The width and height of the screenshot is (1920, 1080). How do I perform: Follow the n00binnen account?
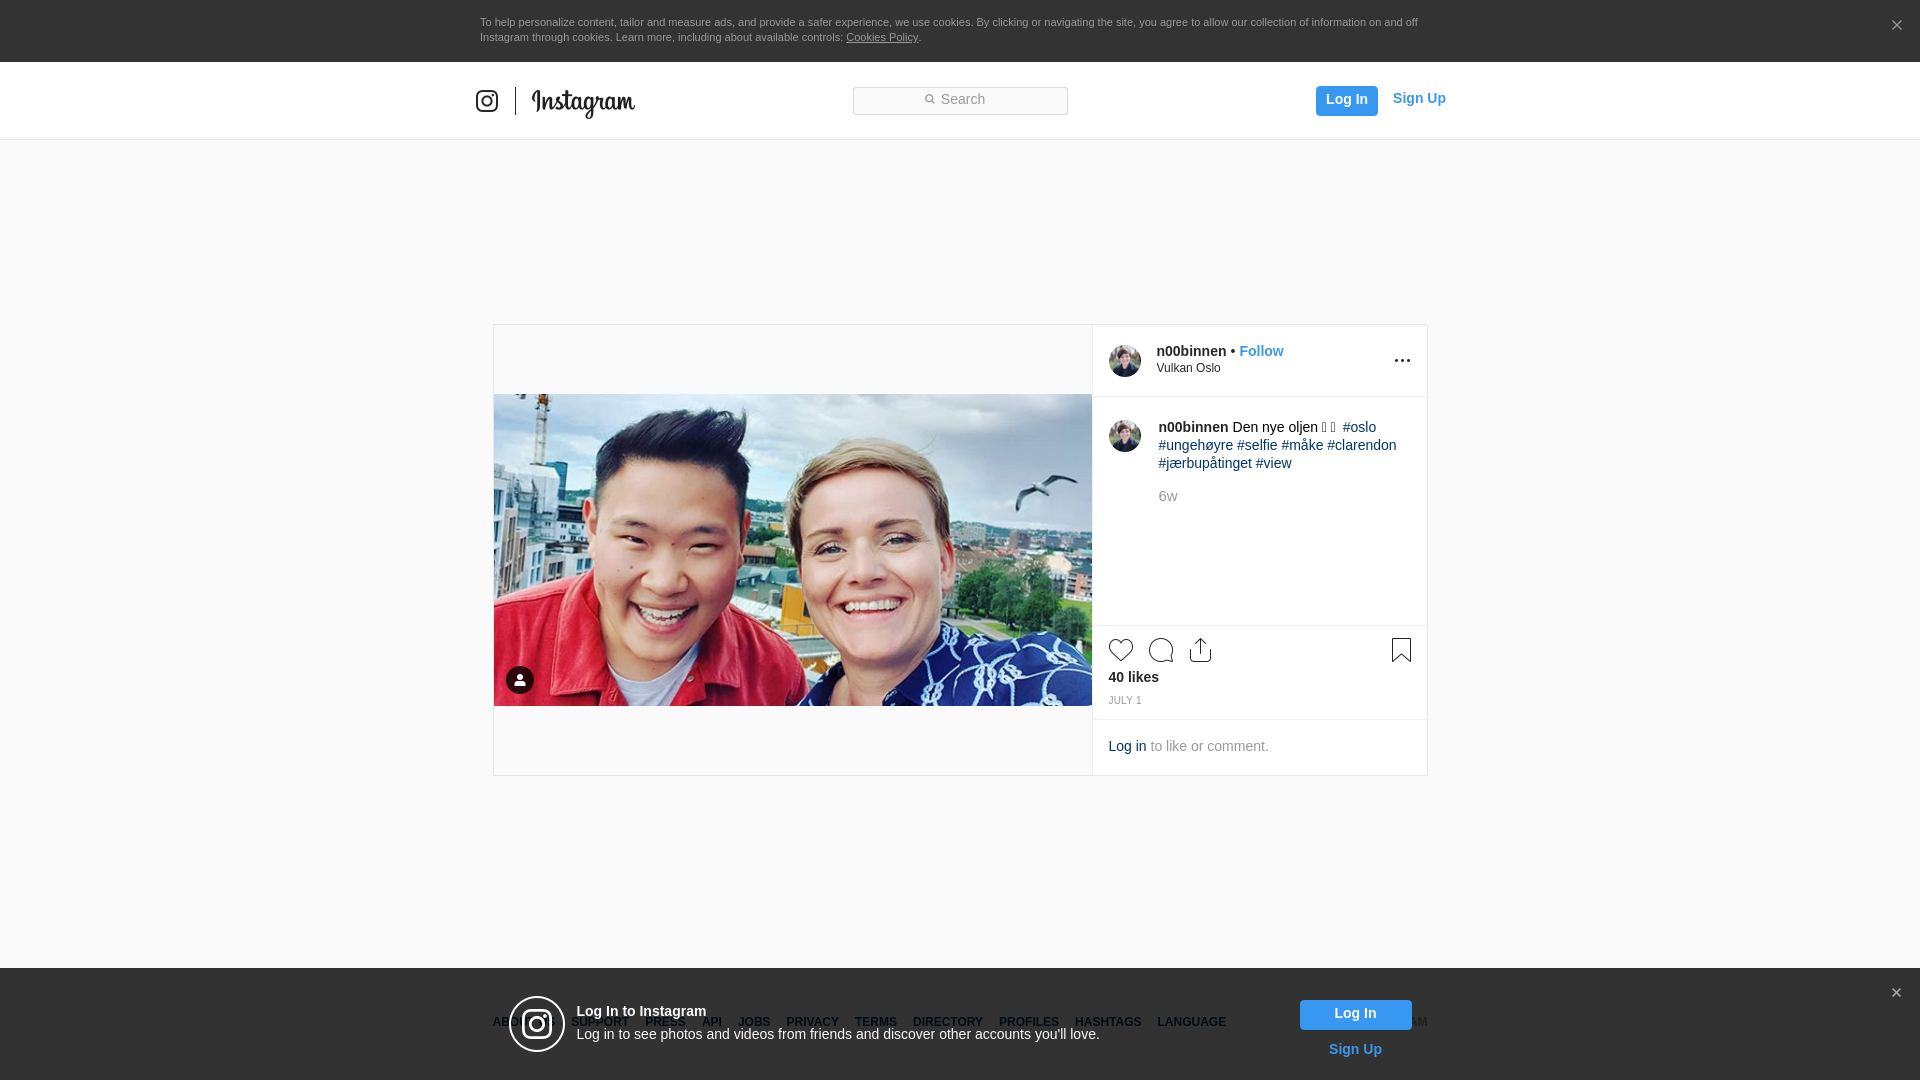[1261, 351]
